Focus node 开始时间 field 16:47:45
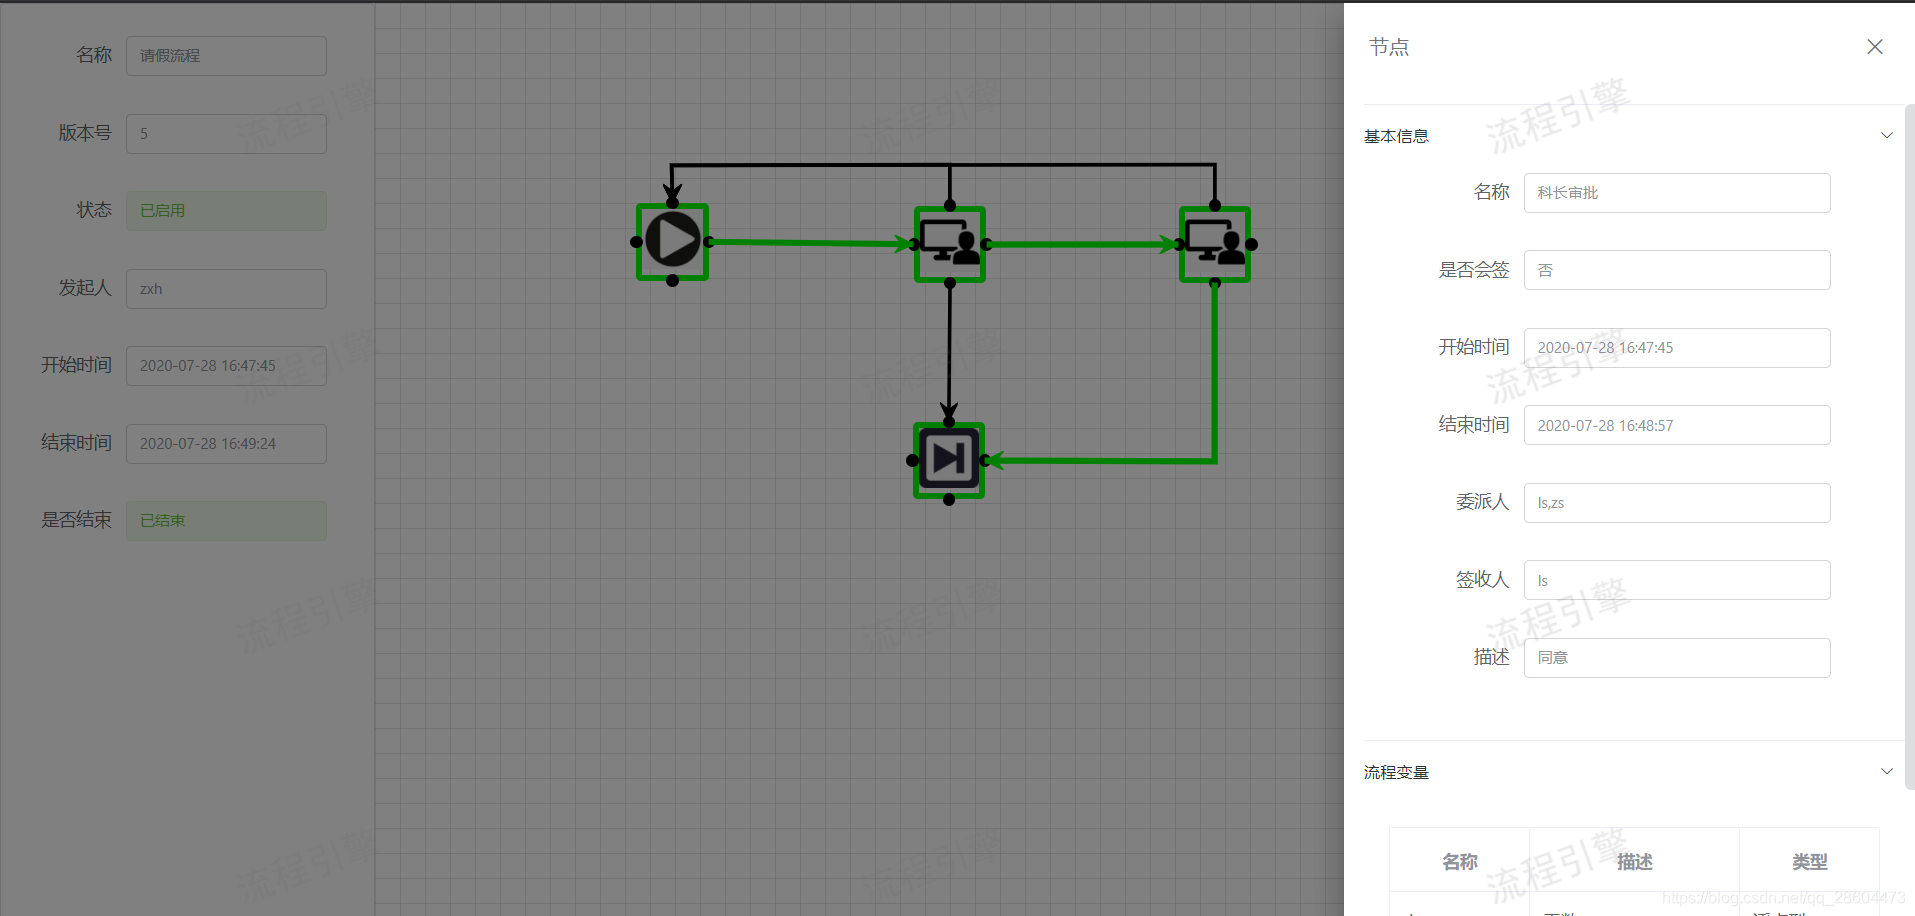This screenshot has width=1915, height=916. [x=1677, y=348]
